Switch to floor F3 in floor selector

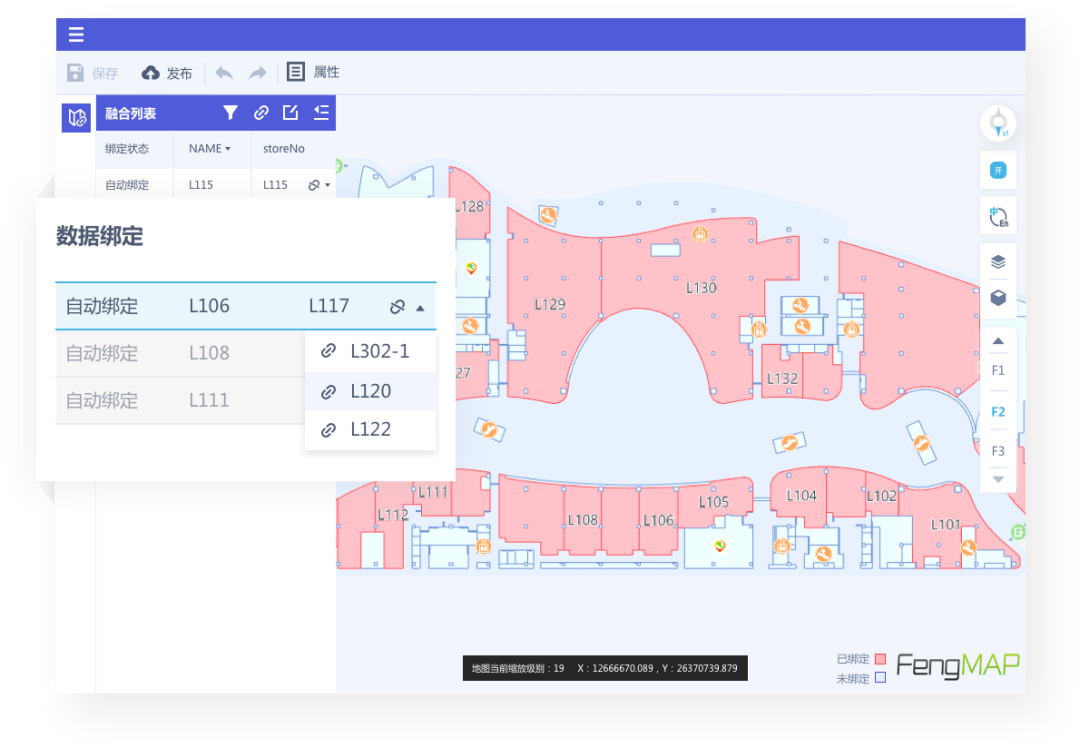tap(997, 451)
